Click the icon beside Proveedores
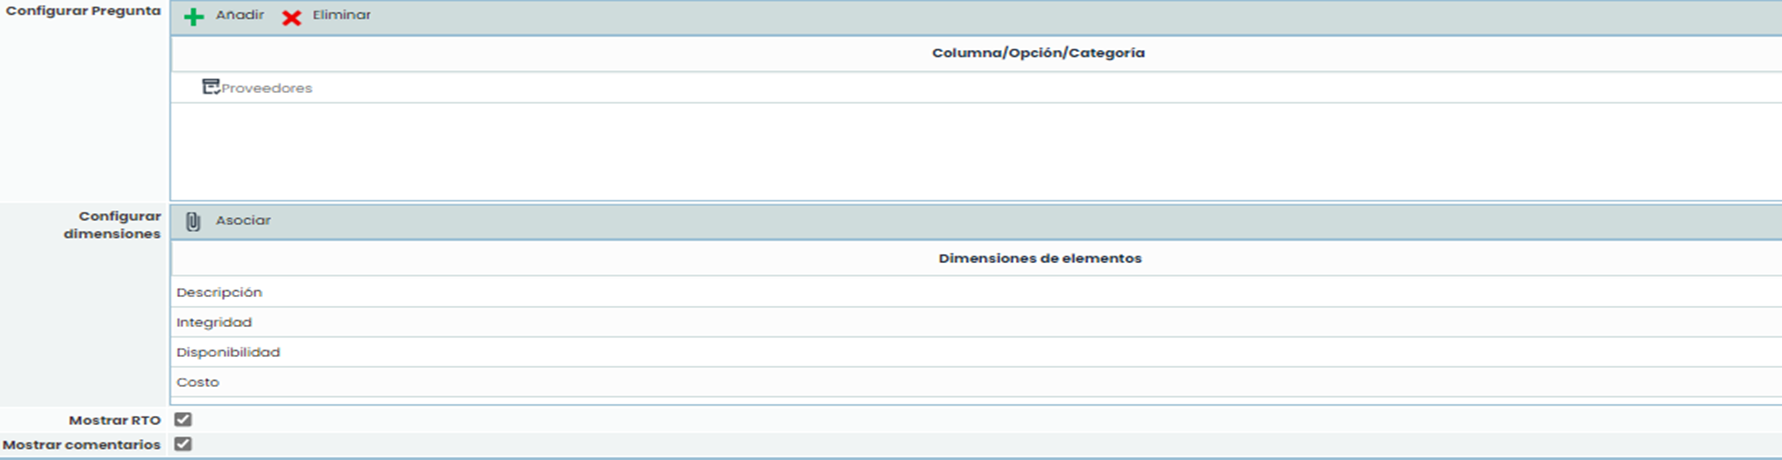The image size is (1782, 460). click(x=210, y=87)
